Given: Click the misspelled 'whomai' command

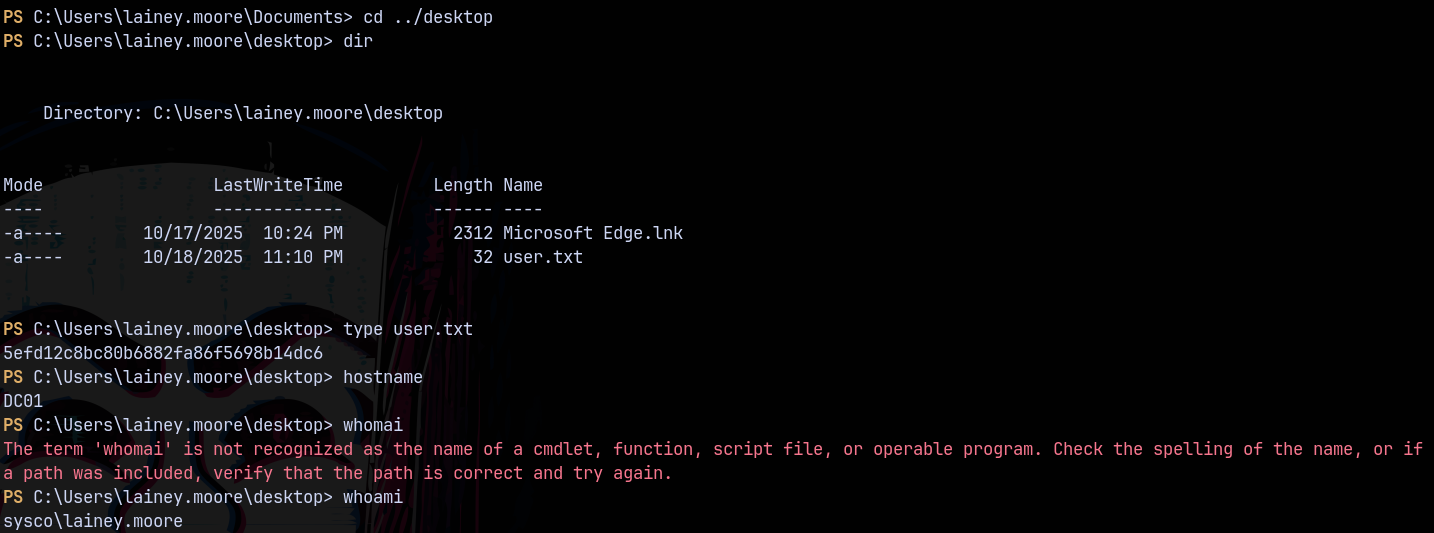Looking at the screenshot, I should coord(372,425).
